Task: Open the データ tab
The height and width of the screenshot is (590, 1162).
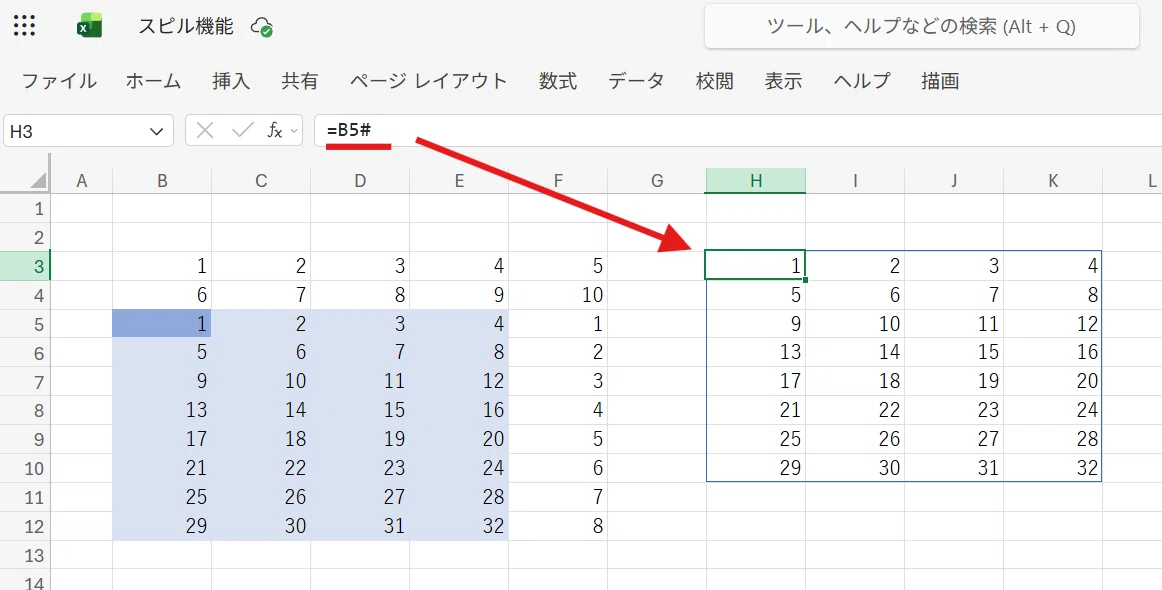Action: (636, 81)
